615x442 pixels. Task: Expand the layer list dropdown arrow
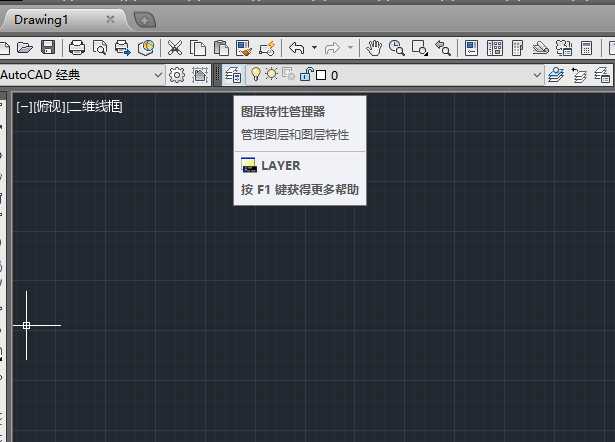coord(537,75)
